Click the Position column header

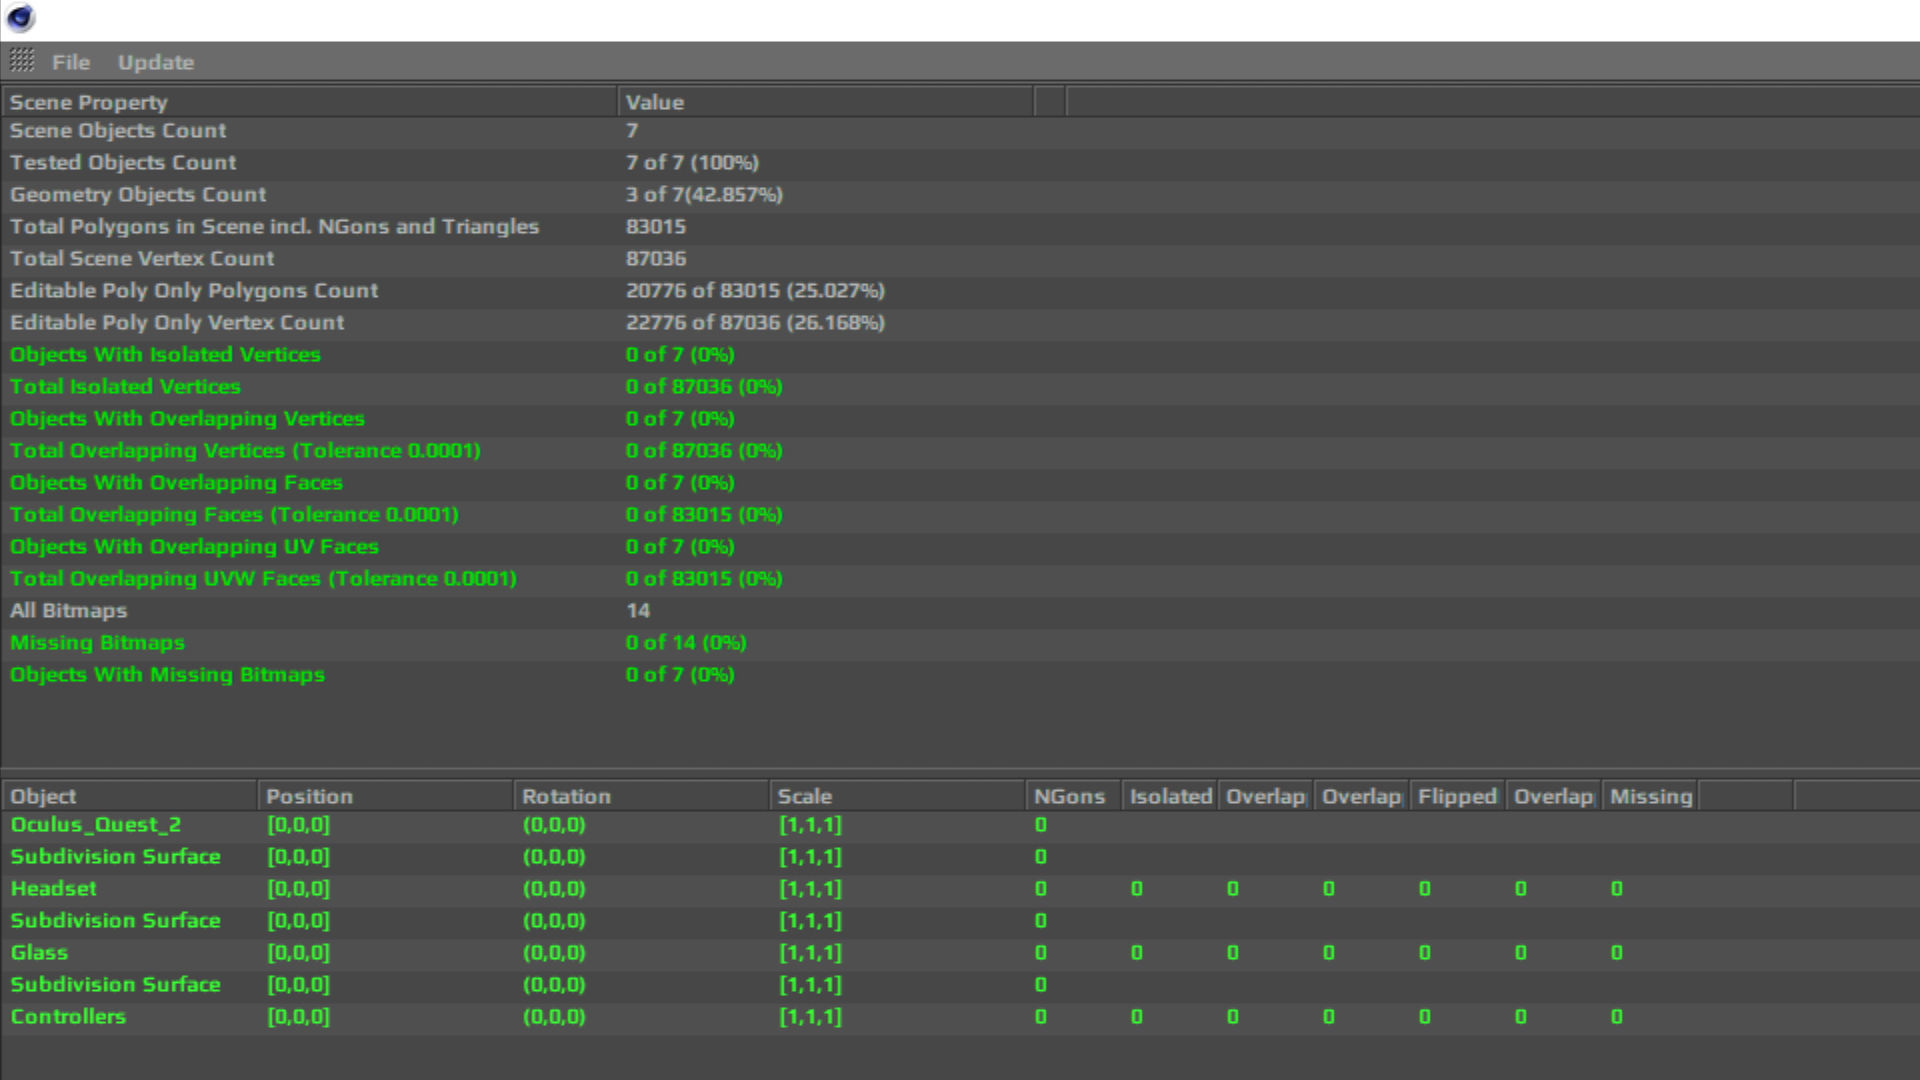(x=309, y=797)
